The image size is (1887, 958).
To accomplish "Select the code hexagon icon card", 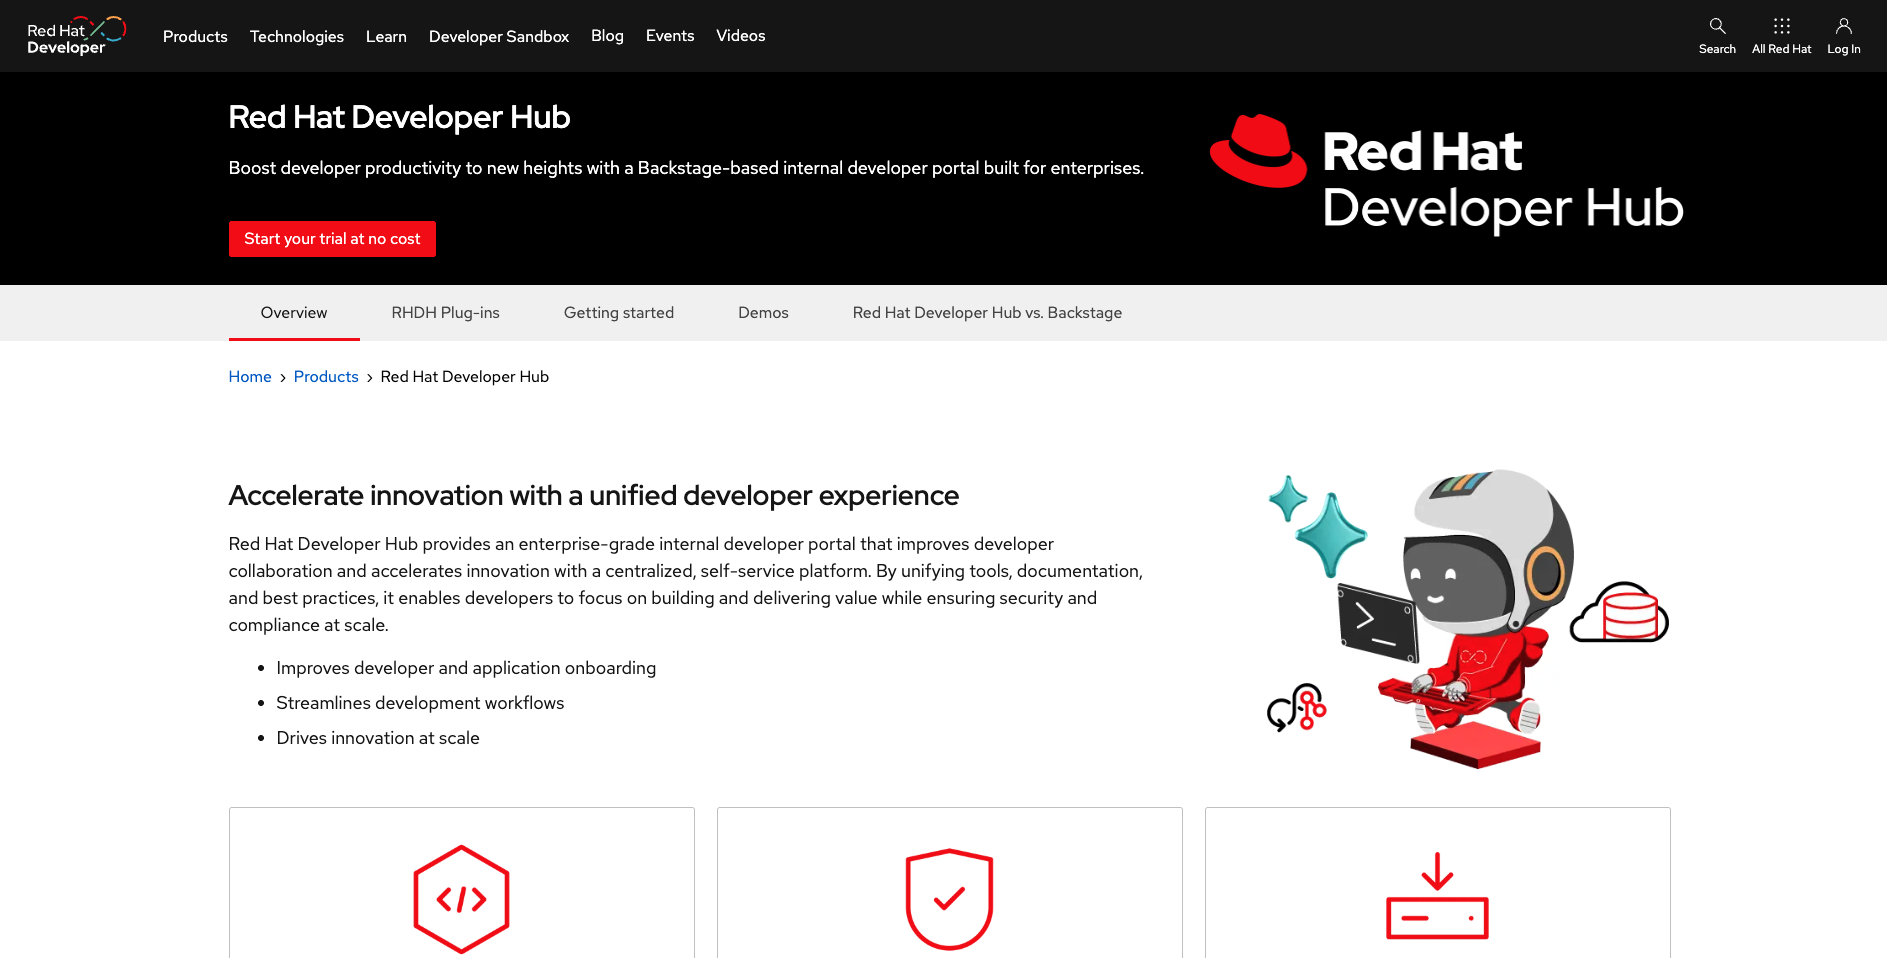I will point(461,897).
